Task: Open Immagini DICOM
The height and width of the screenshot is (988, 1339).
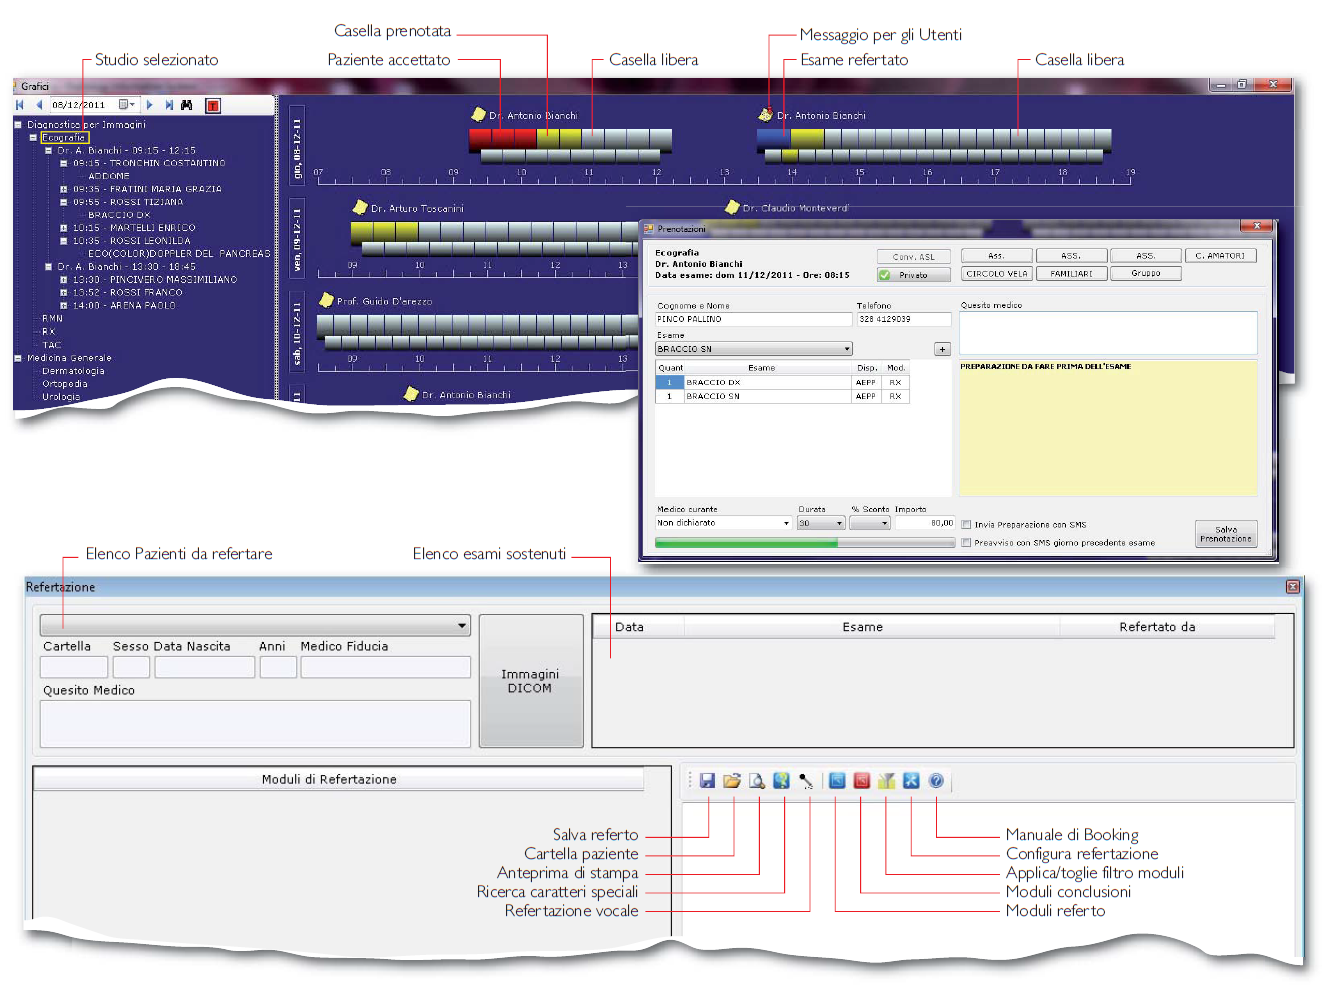Action: tap(530, 681)
